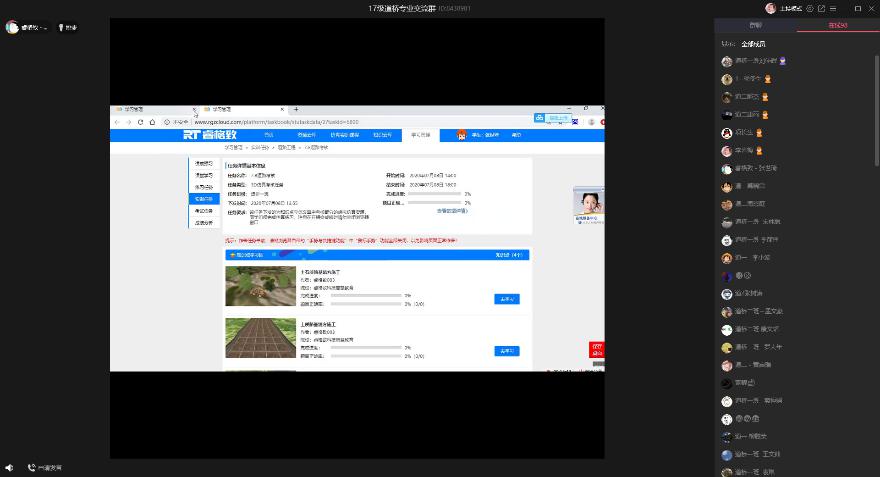880x477 pixels.
Task: Click the microphone icon beside the presenter name
Action: pos(60,27)
